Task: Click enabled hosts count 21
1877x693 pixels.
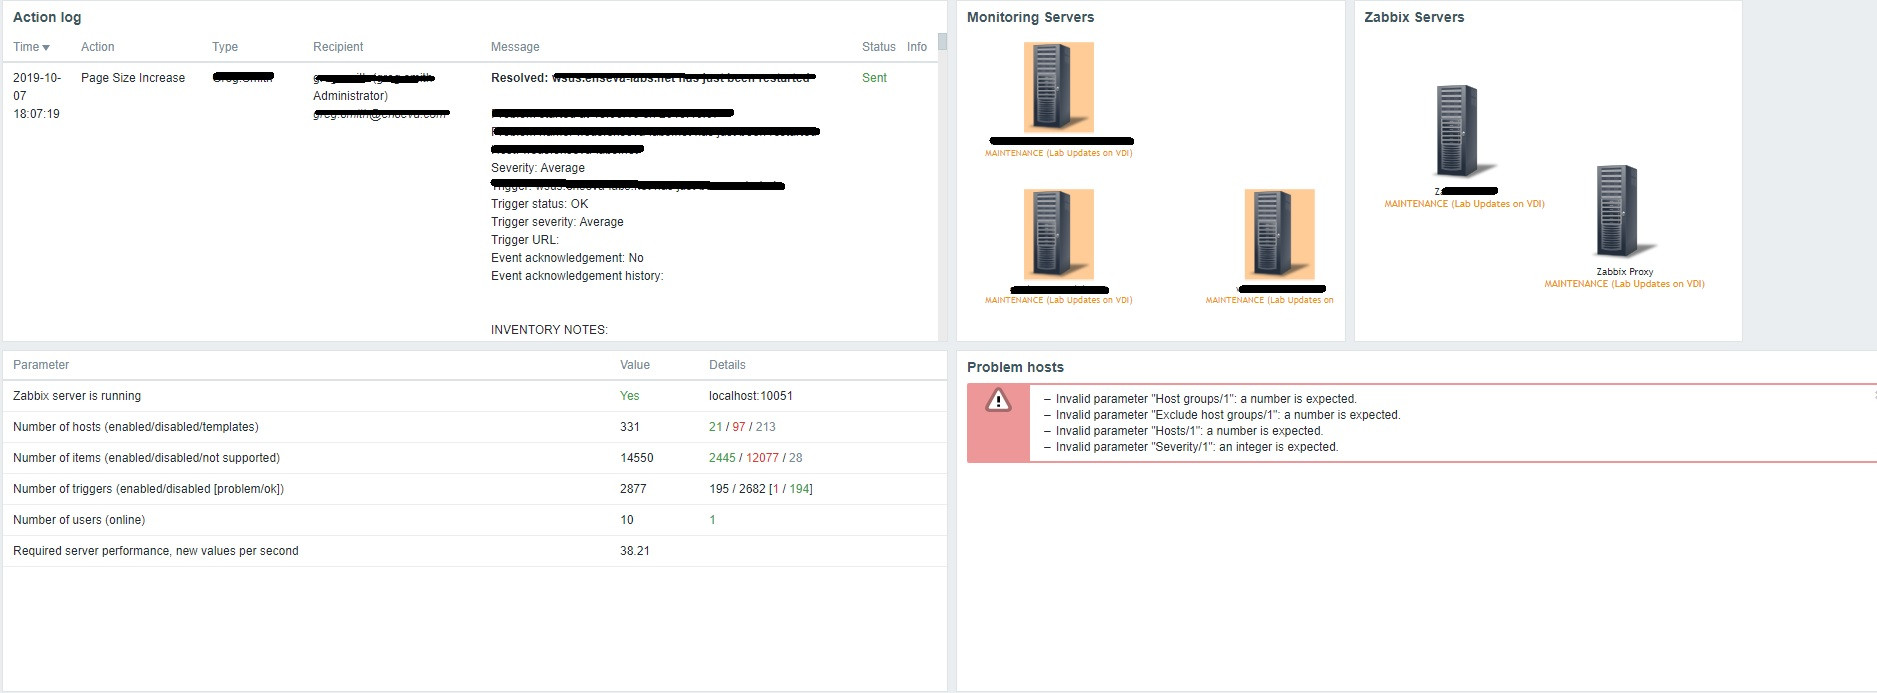Action: tap(716, 427)
